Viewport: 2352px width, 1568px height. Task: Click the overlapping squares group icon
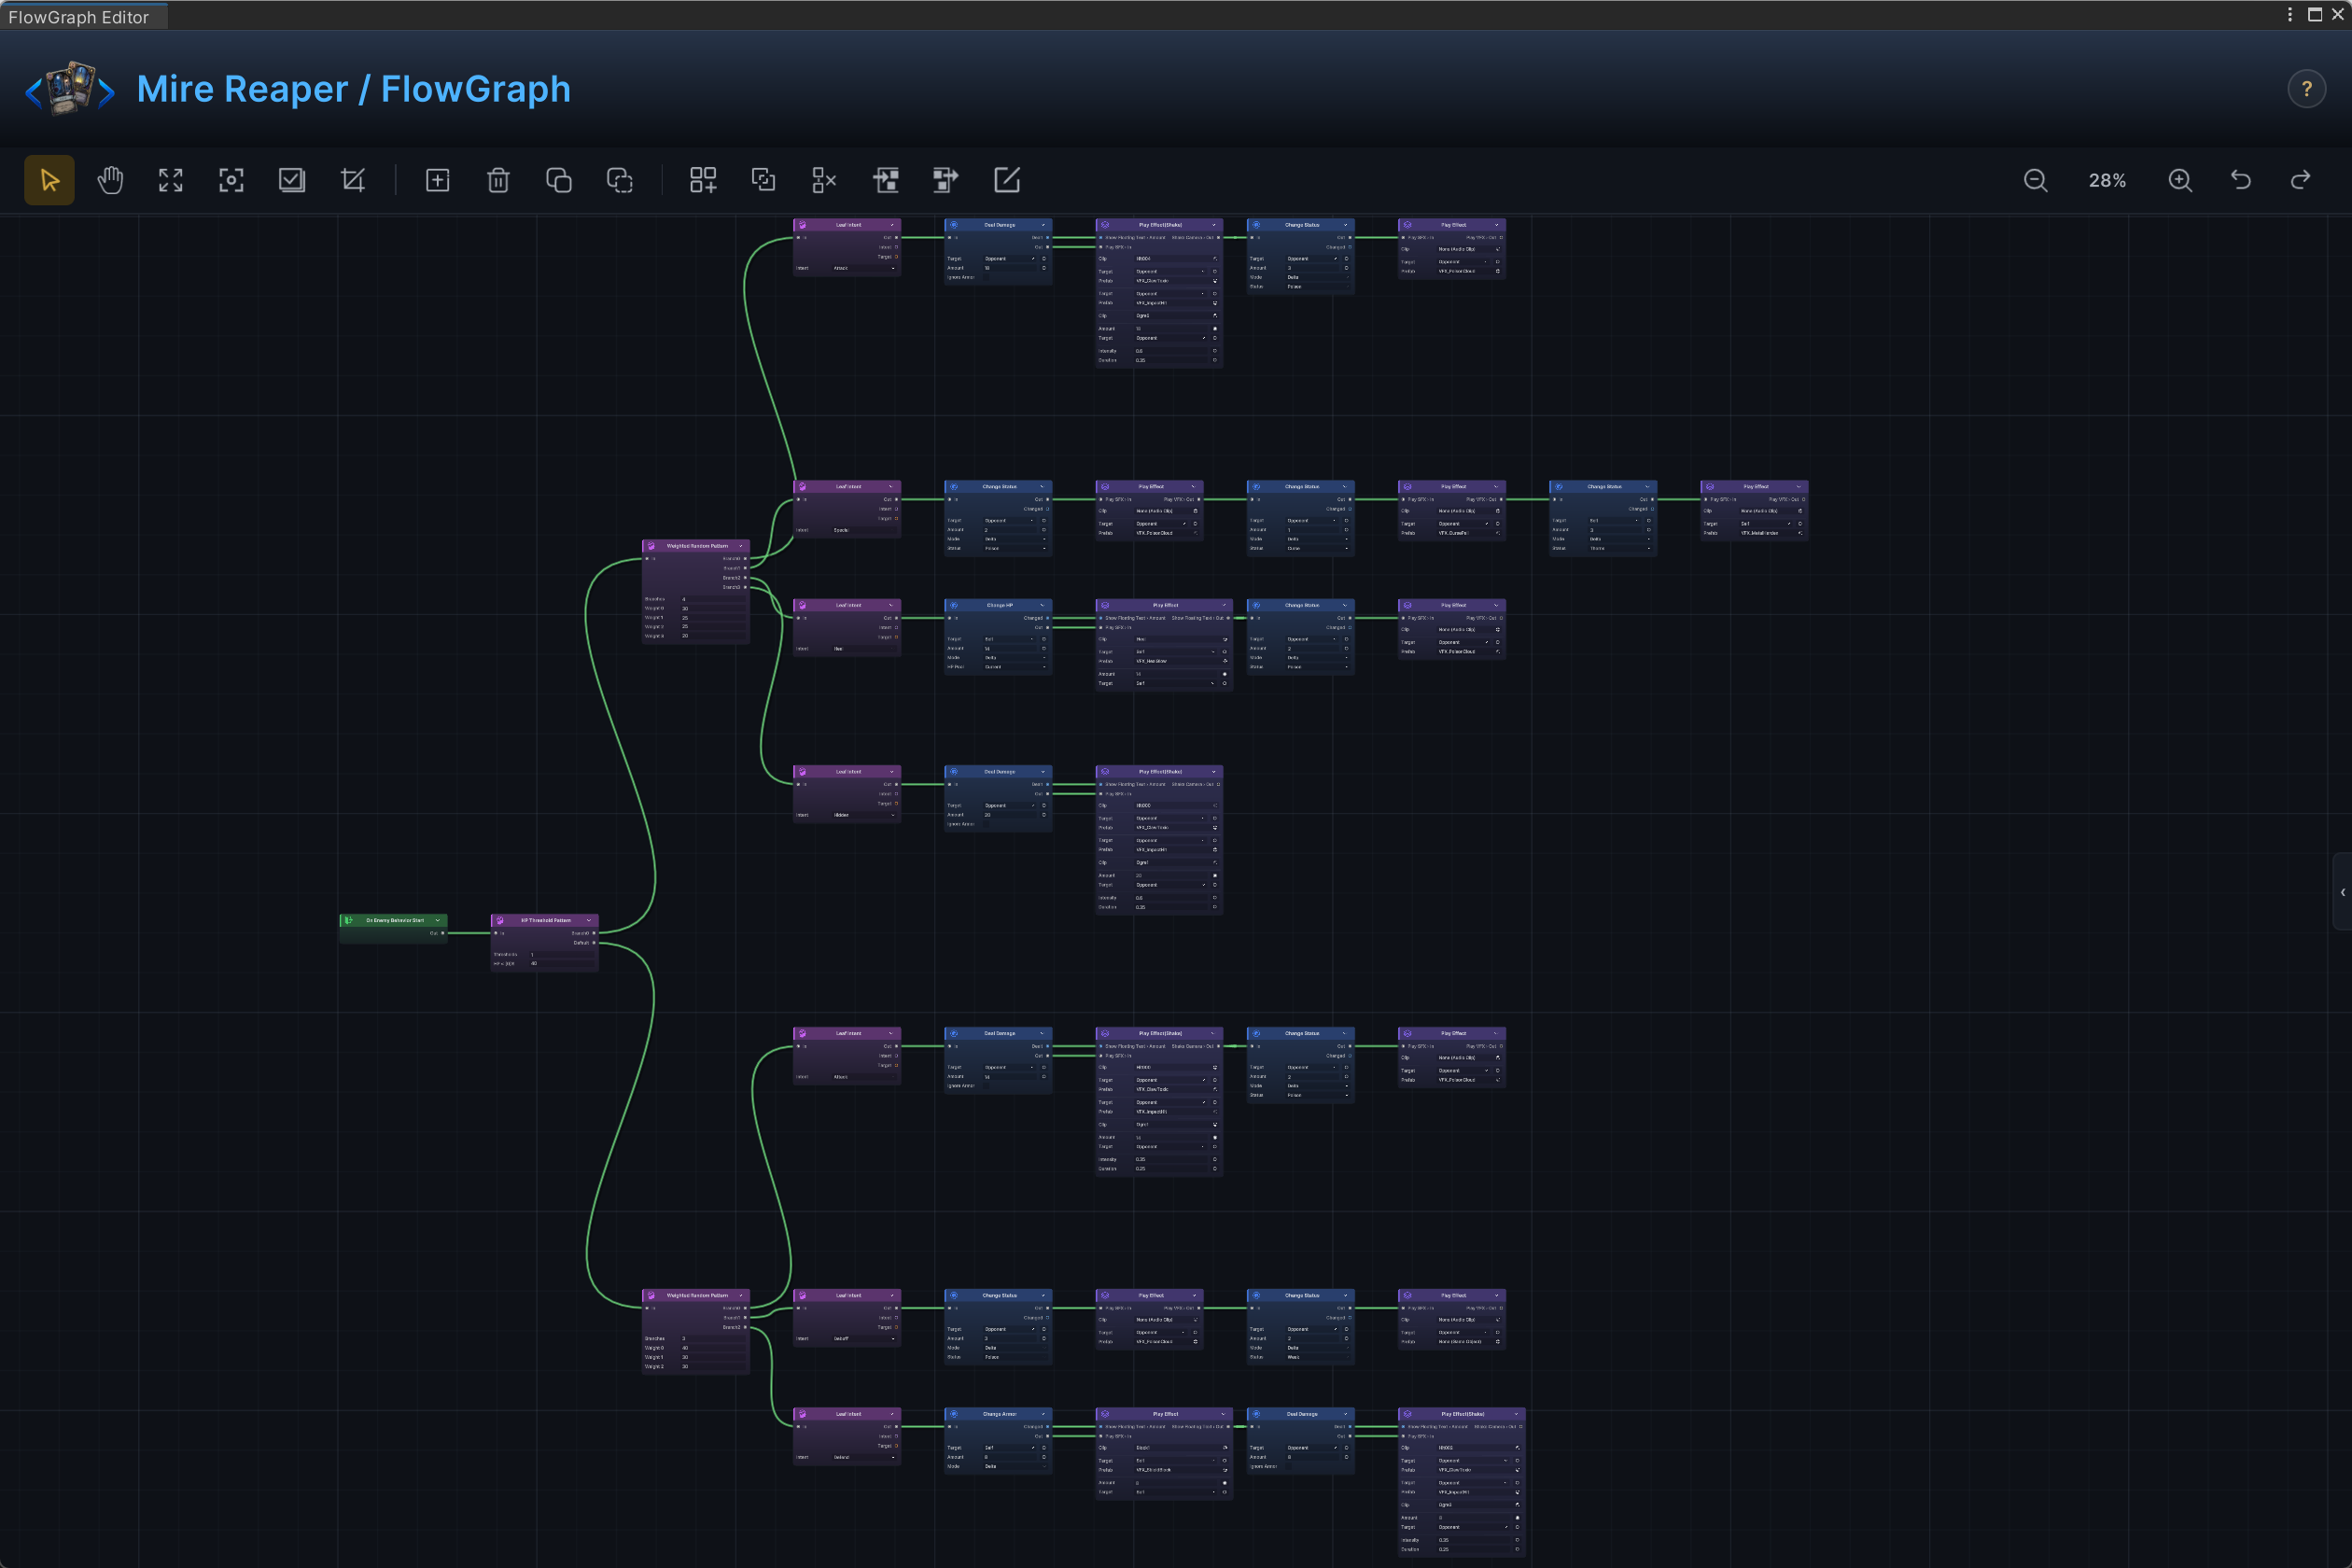click(764, 180)
